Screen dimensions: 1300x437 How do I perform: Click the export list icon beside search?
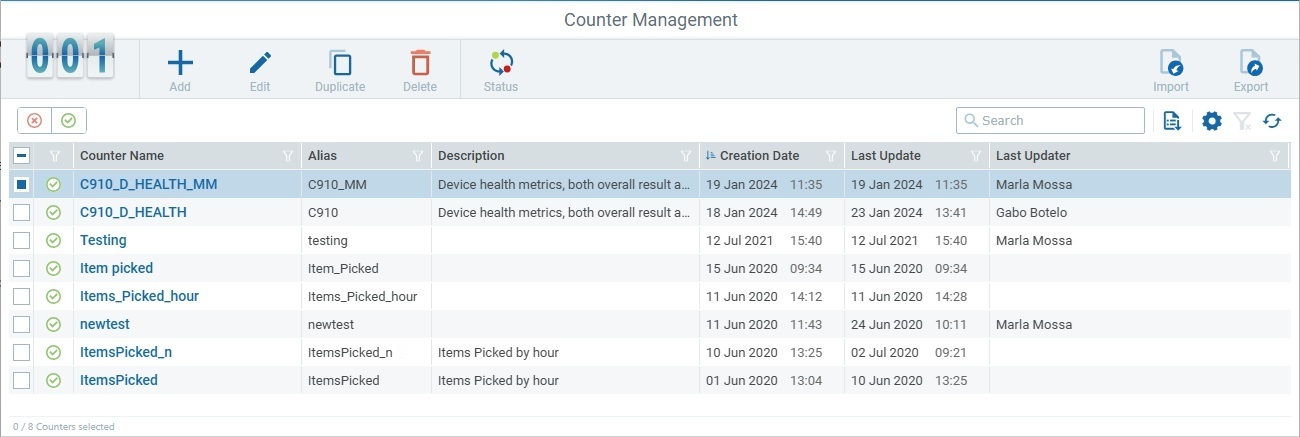point(1173,121)
